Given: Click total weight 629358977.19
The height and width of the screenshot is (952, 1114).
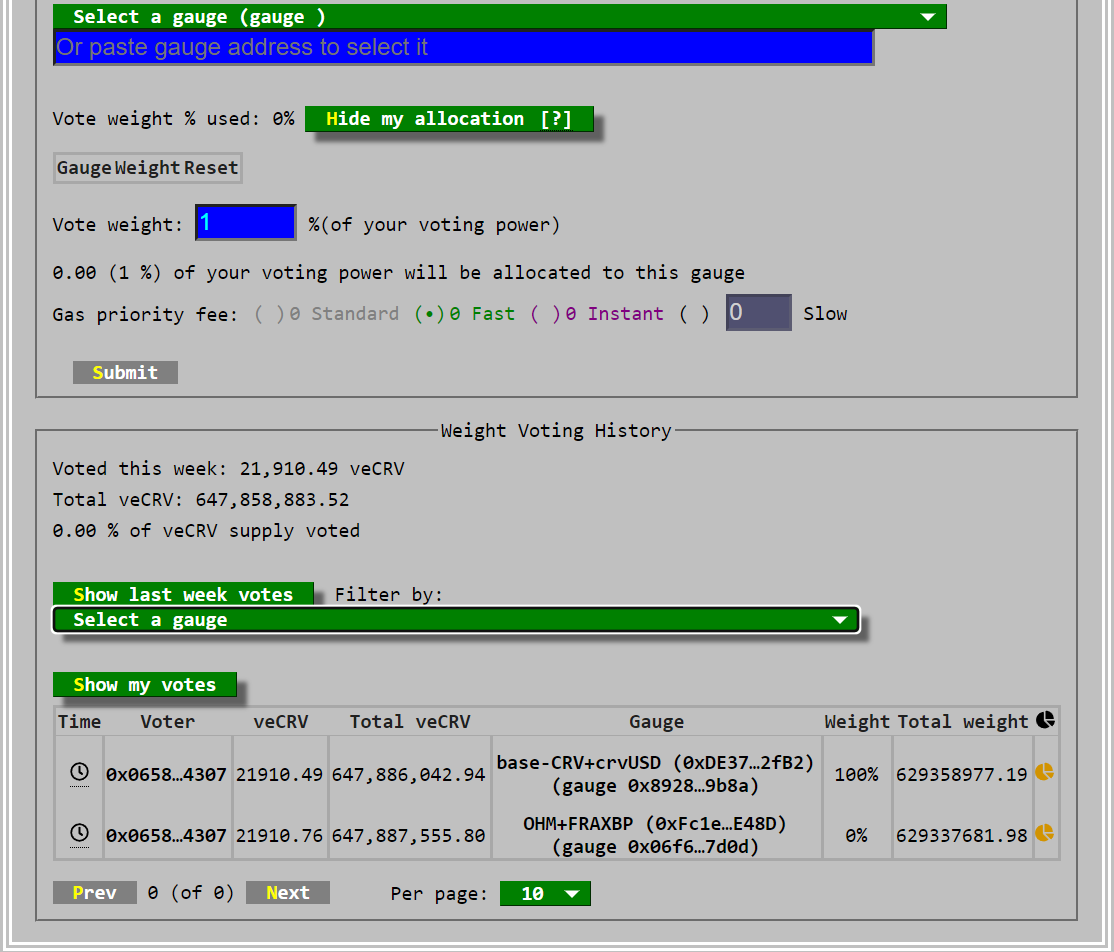Looking at the screenshot, I should click(x=961, y=774).
